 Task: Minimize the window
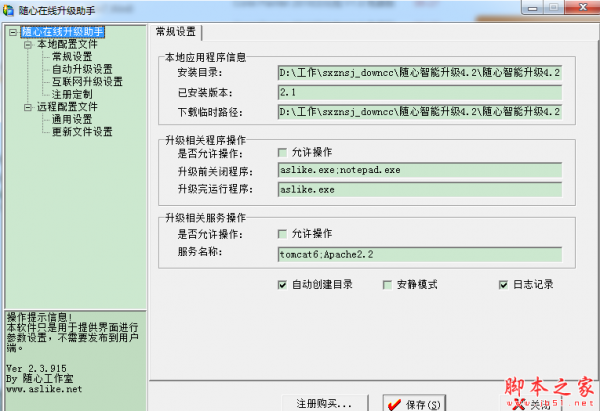[x=532, y=8]
